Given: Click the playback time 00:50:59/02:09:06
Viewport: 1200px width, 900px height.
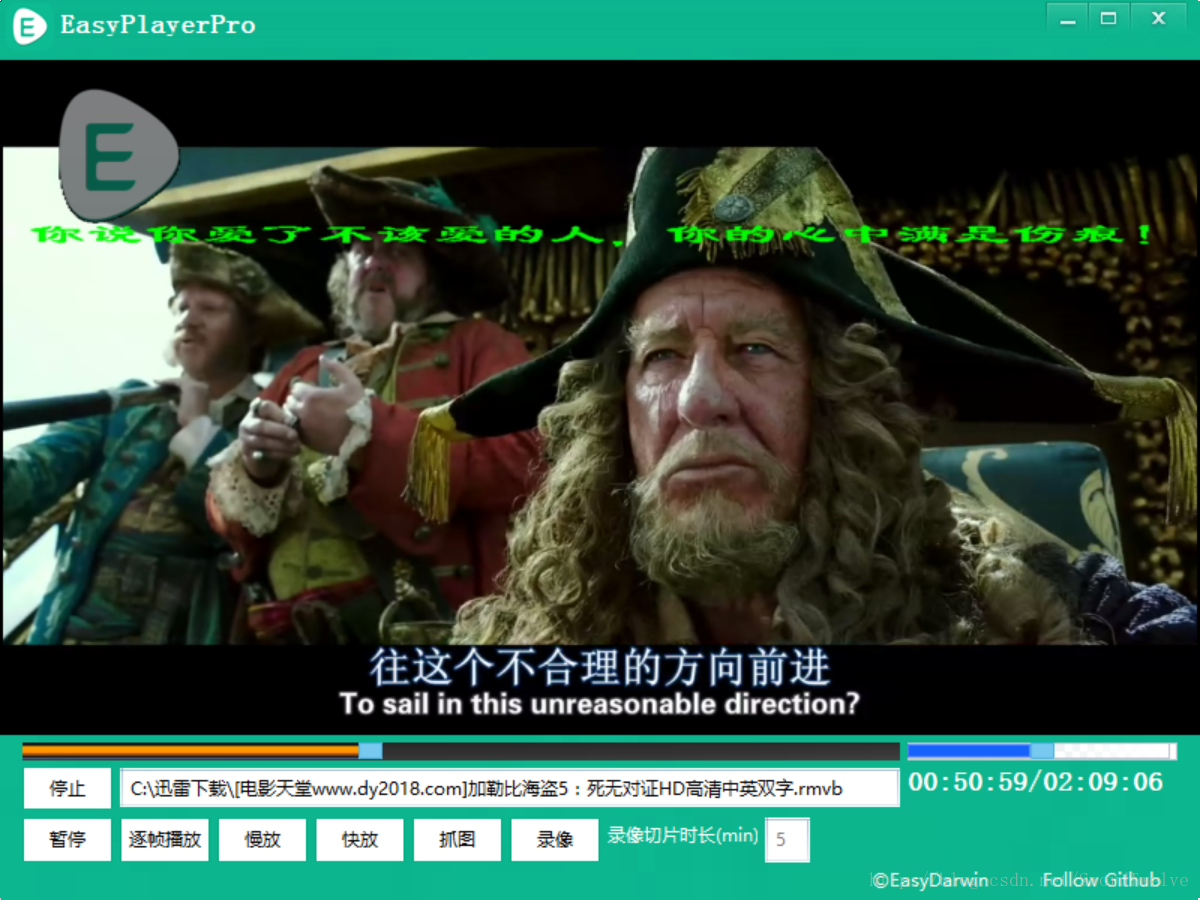Looking at the screenshot, I should pos(1036,782).
